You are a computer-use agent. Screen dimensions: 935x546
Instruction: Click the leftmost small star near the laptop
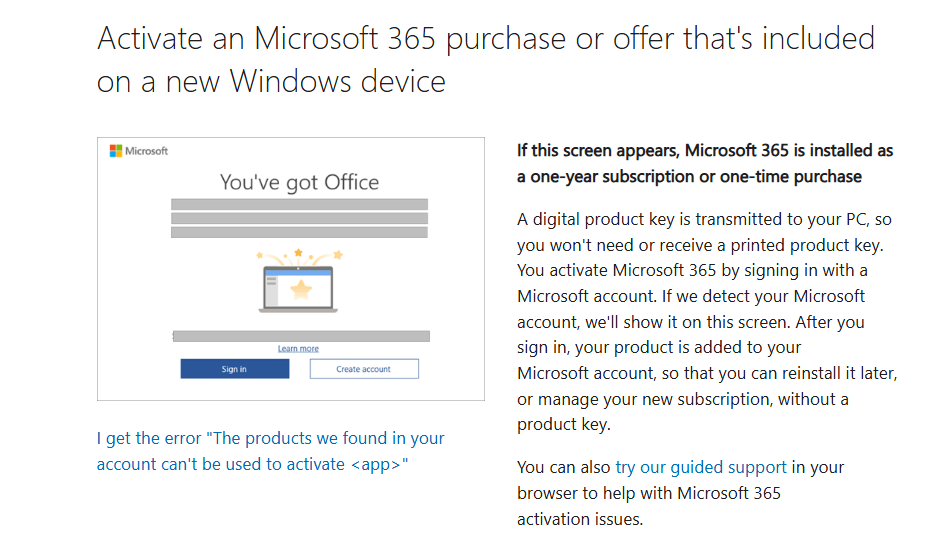coord(259,255)
